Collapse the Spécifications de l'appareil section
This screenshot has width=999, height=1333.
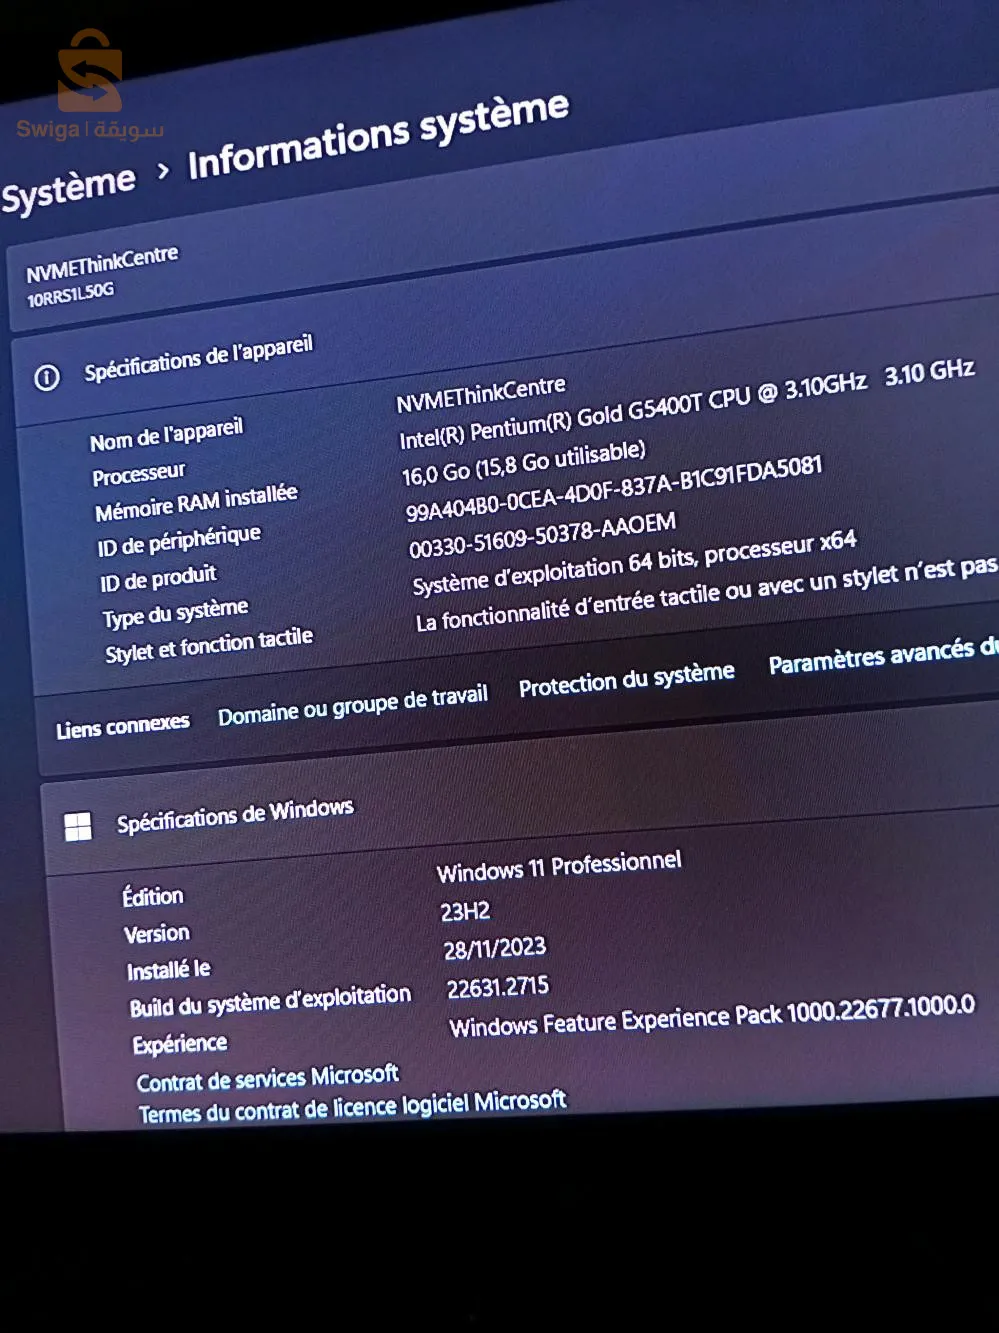tap(198, 359)
